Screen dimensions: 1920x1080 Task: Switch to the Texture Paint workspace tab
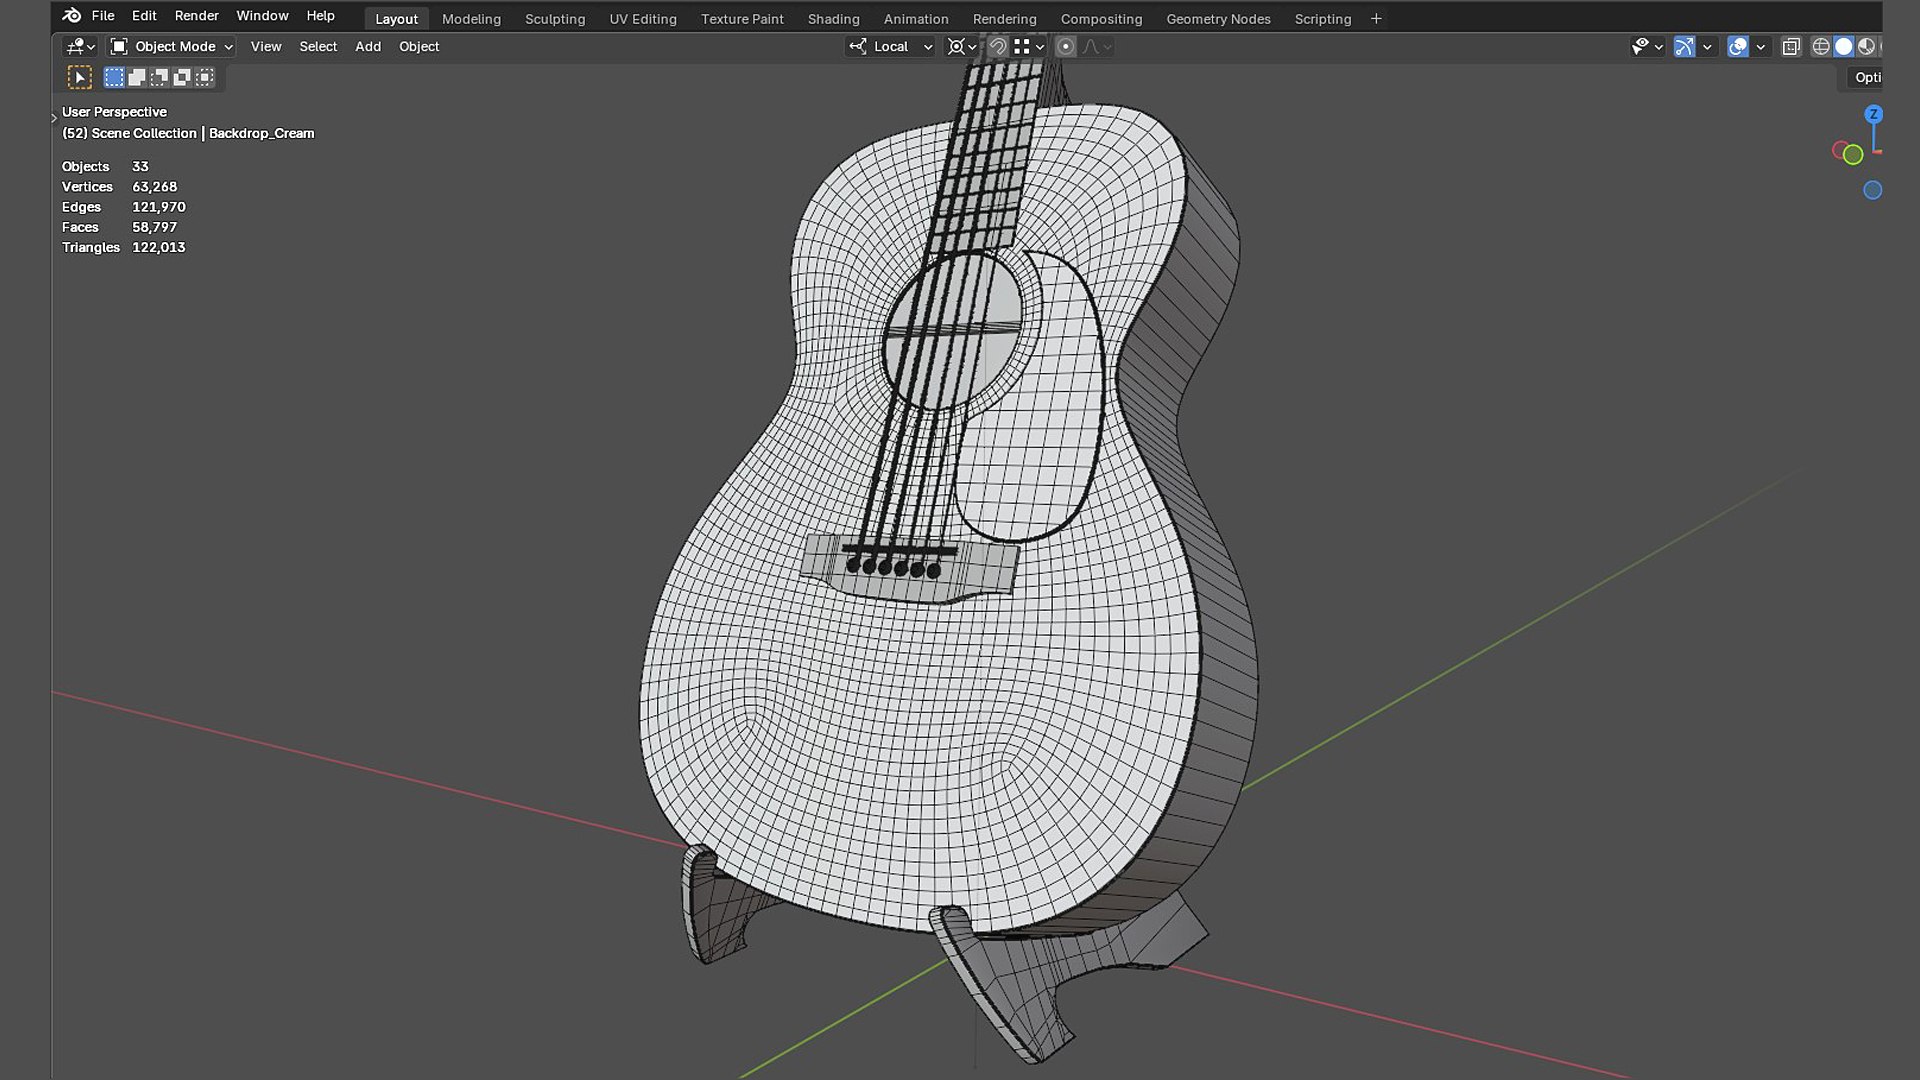click(742, 19)
